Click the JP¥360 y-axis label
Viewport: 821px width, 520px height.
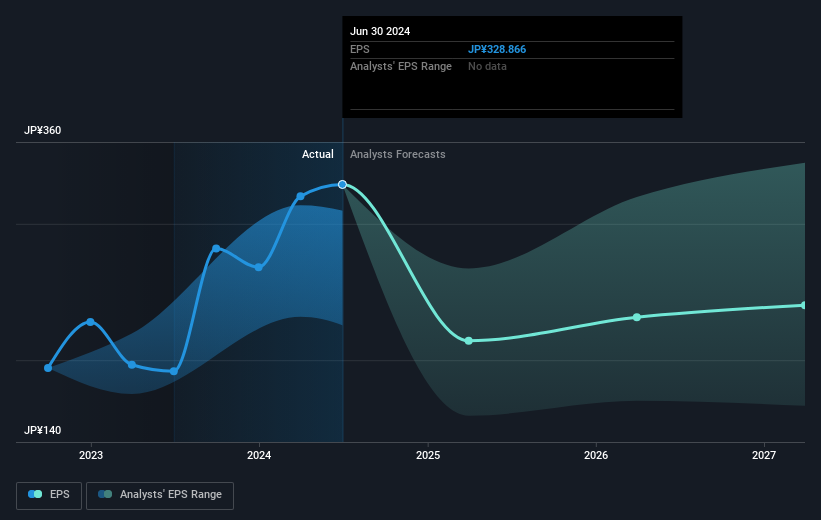pos(42,130)
